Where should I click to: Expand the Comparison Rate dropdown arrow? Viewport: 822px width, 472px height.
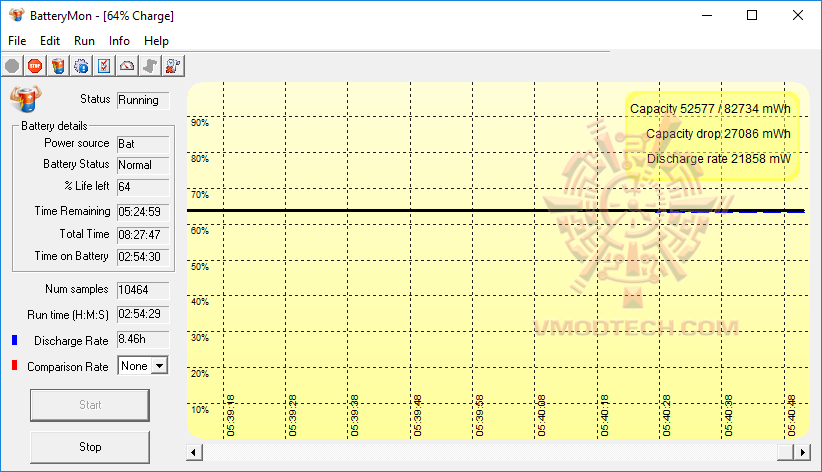[160, 366]
